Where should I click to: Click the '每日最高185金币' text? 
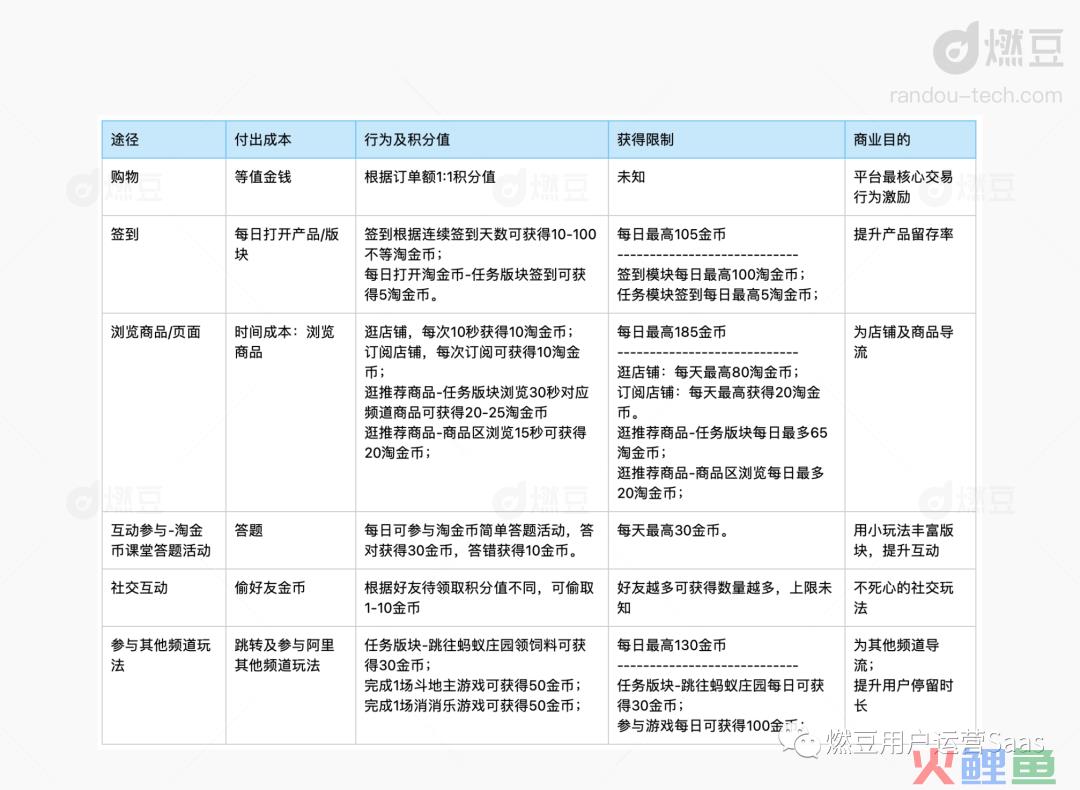pos(672,332)
